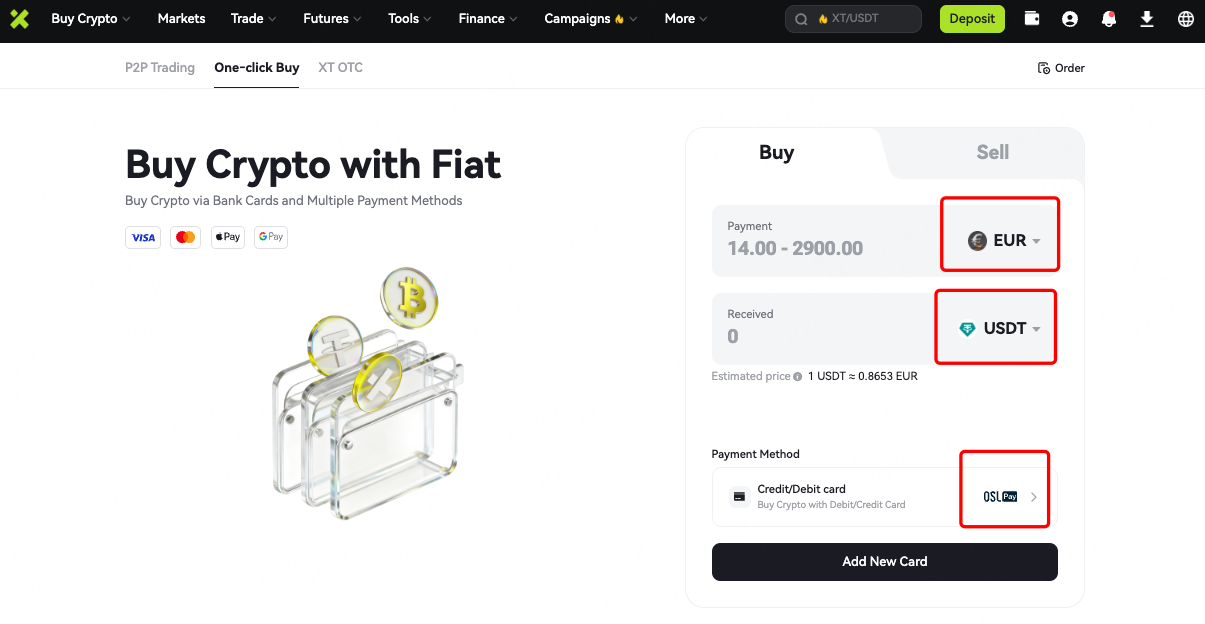Open the XT OTC tab
The image size is (1205, 624).
(x=340, y=68)
